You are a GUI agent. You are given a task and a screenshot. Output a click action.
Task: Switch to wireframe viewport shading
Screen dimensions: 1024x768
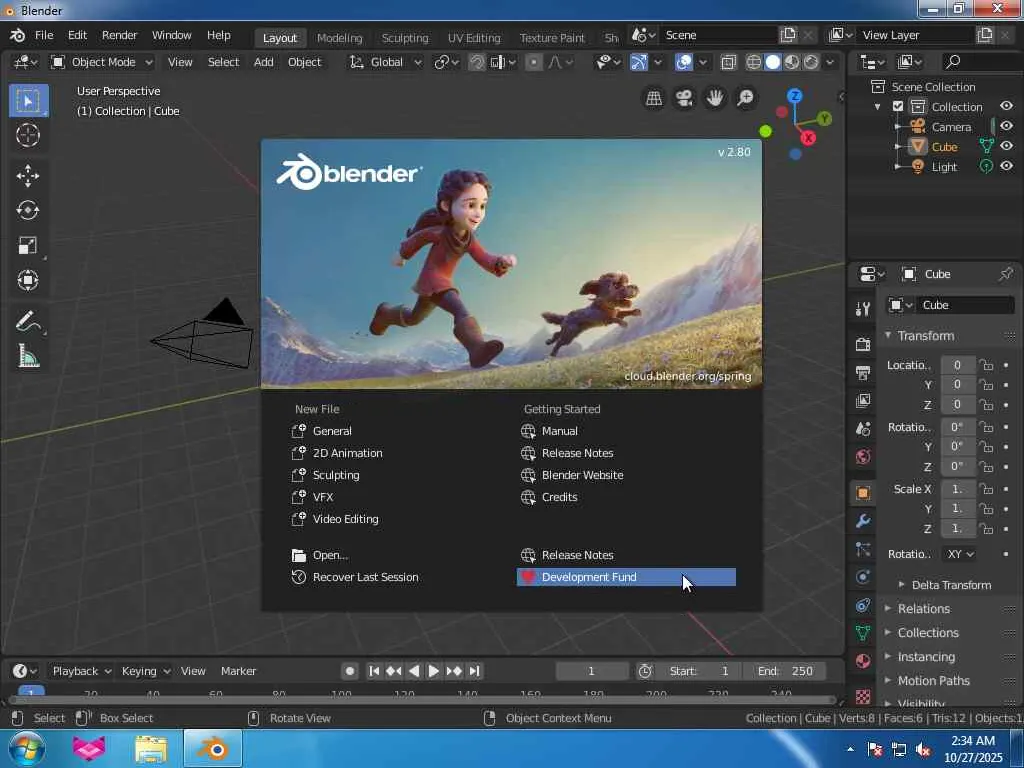(754, 62)
